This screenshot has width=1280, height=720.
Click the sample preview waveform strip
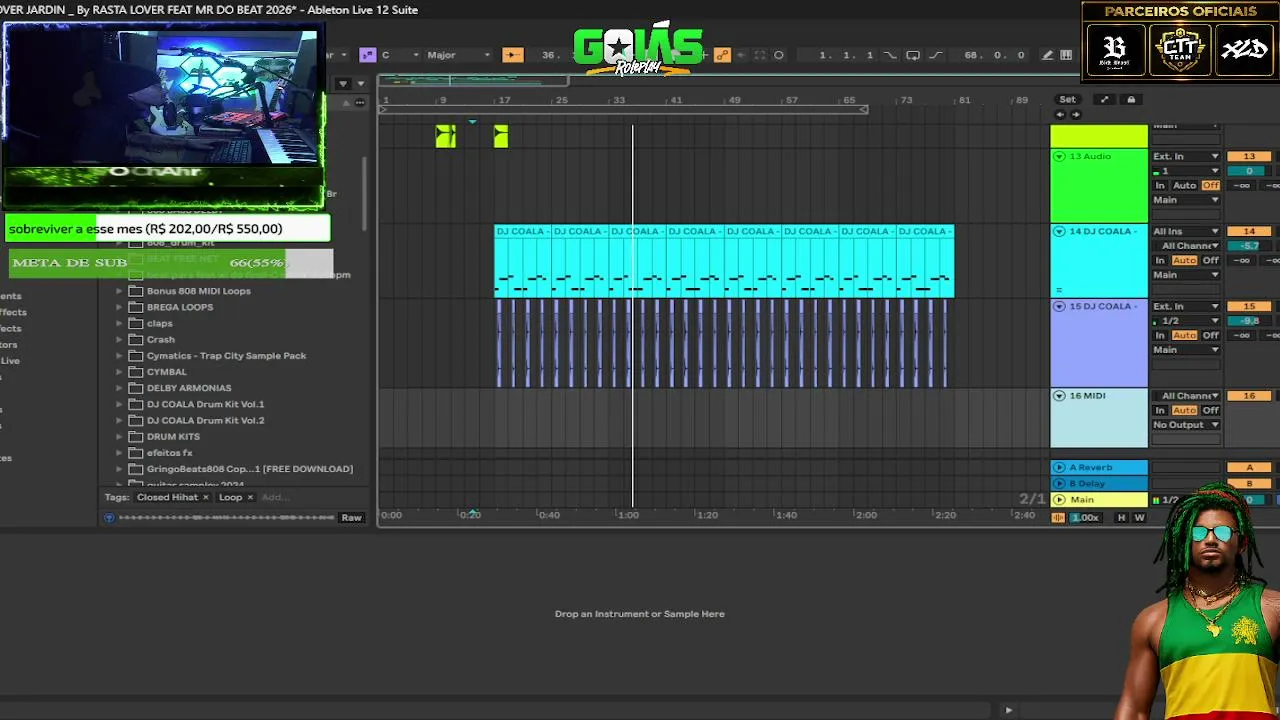227,517
